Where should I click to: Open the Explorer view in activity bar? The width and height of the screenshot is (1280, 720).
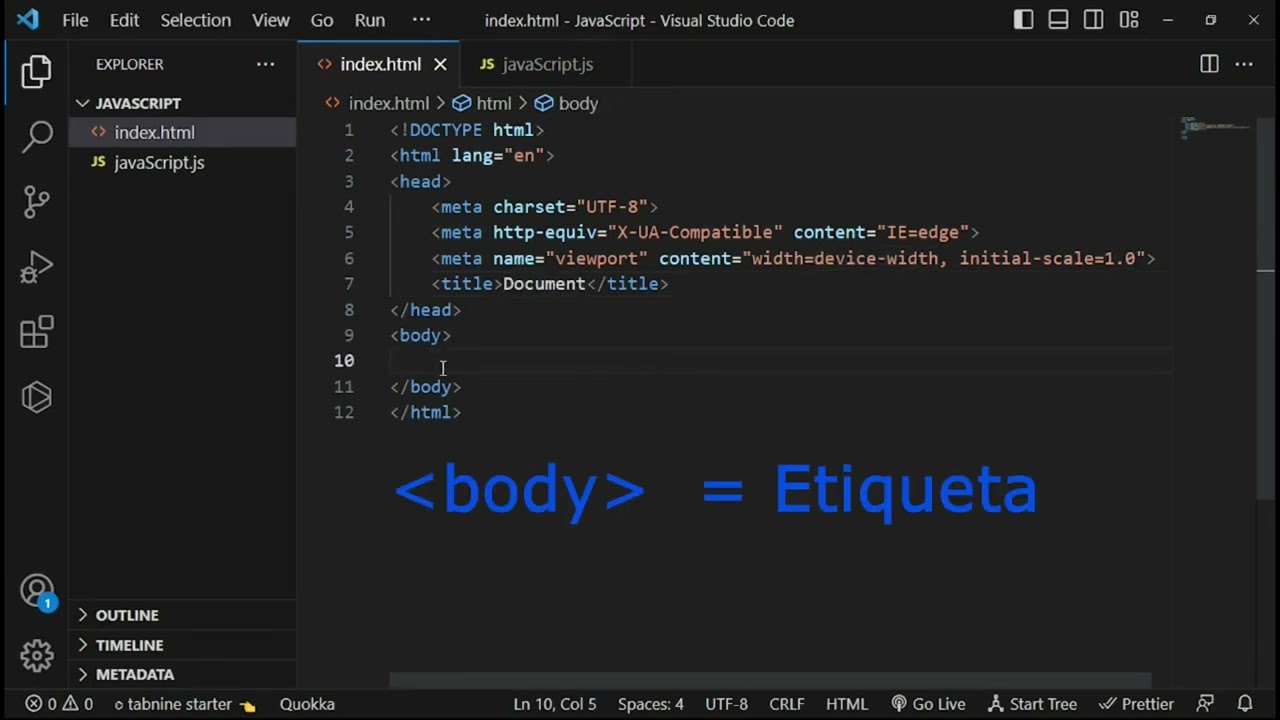pos(37,71)
